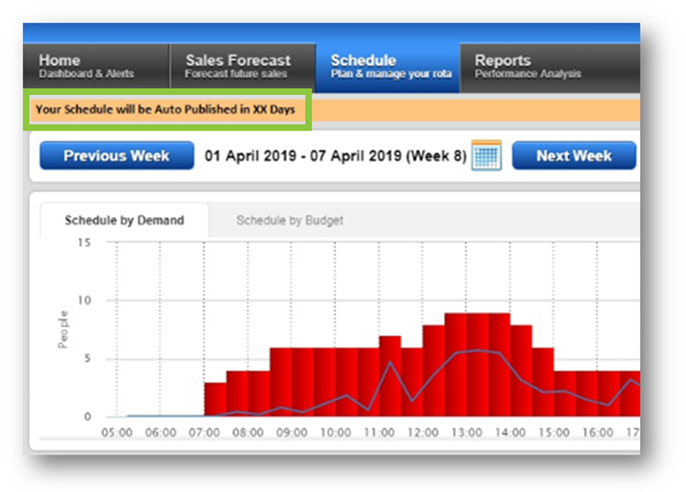Open the calendar date picker icon
Screen dimensions: 686x492
tap(486, 156)
